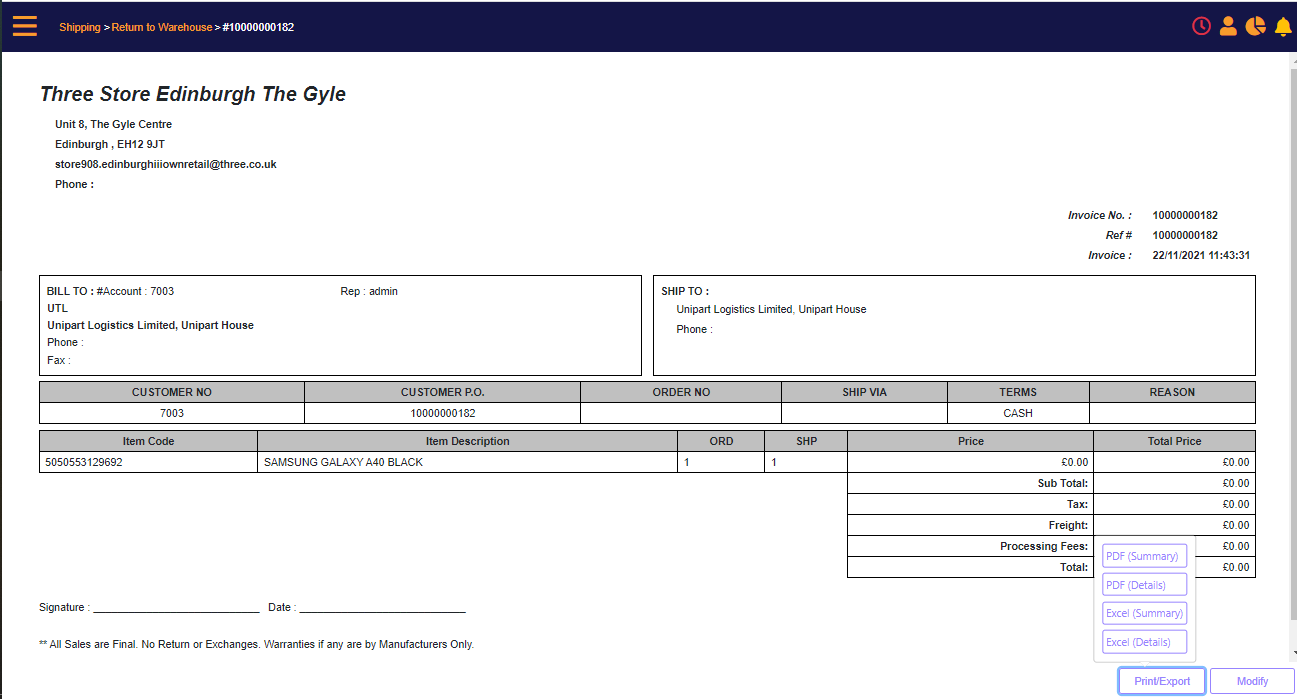This screenshot has height=699, width=1297.
Task: Open the user profile icon
Action: click(x=1228, y=26)
